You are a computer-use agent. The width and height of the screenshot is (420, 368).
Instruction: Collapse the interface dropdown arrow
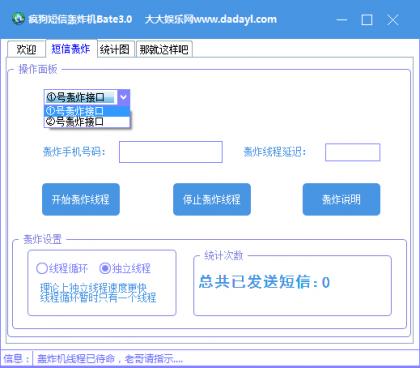(x=124, y=97)
